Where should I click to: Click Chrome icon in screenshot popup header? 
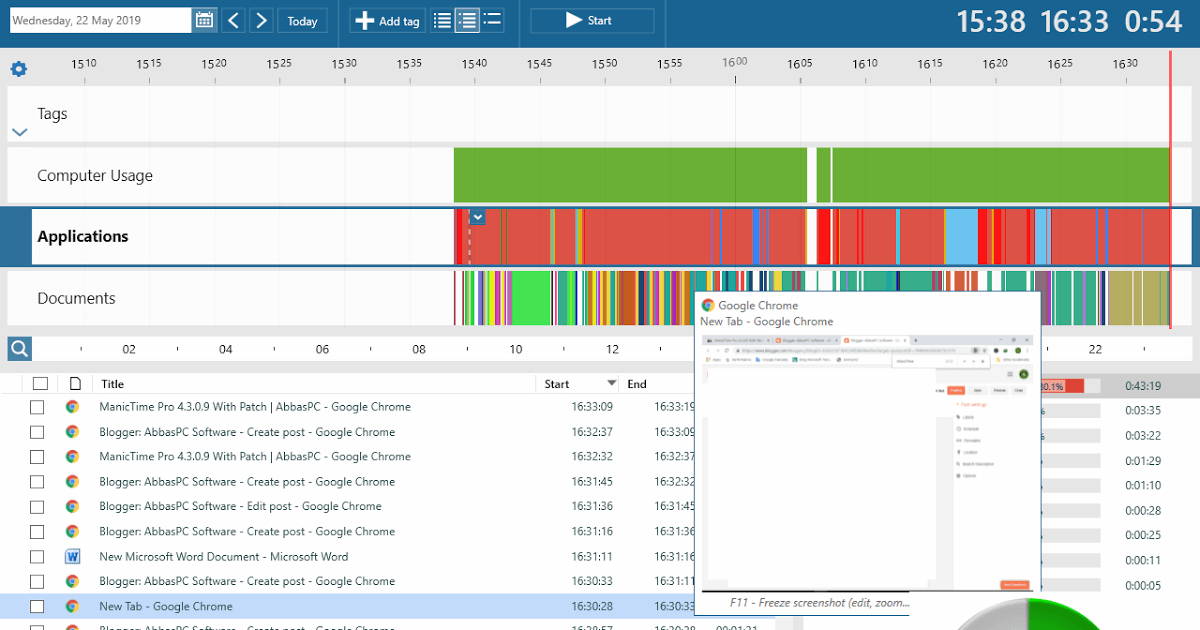pos(708,306)
